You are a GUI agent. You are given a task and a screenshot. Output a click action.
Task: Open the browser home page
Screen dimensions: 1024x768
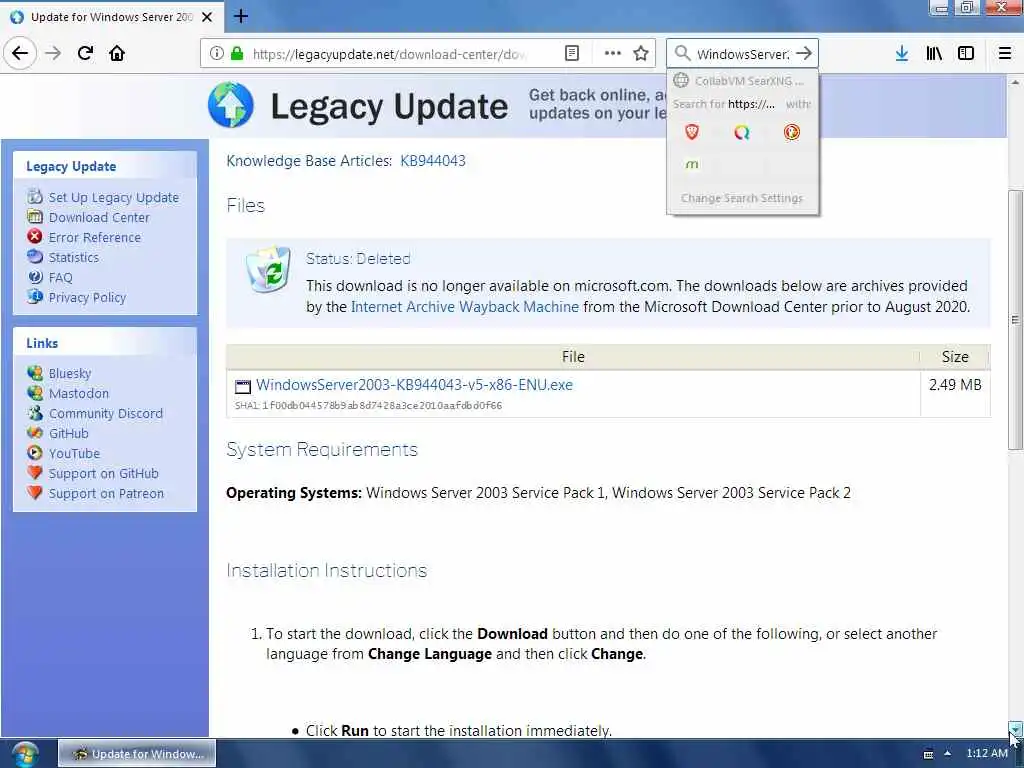[x=117, y=53]
